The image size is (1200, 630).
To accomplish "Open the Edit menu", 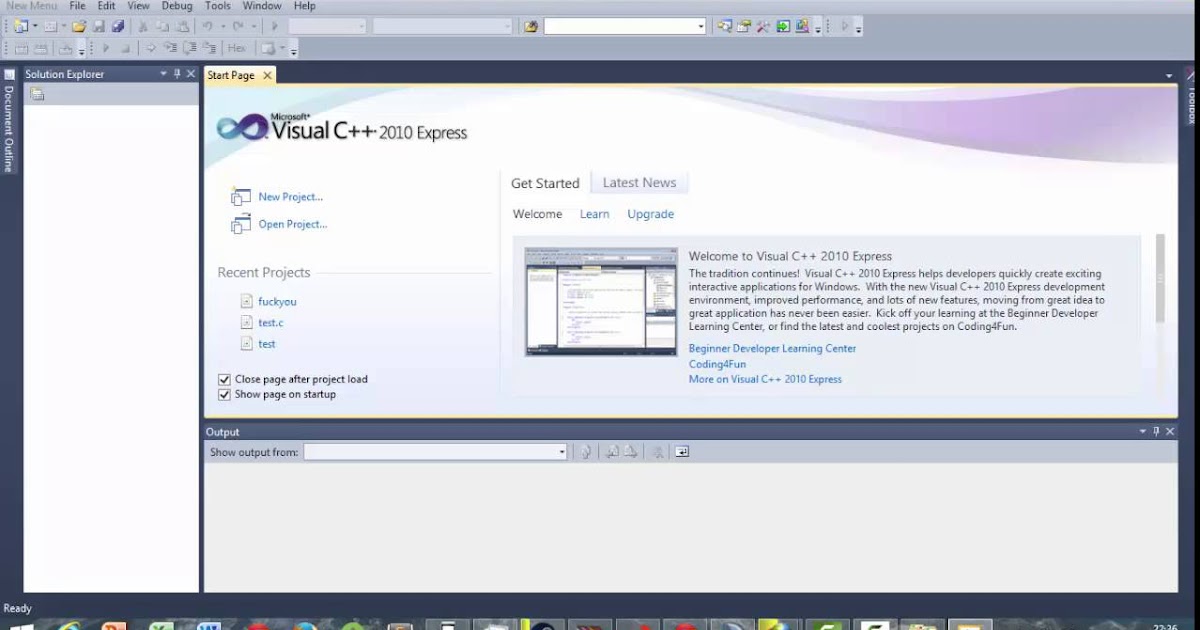I will point(106,6).
